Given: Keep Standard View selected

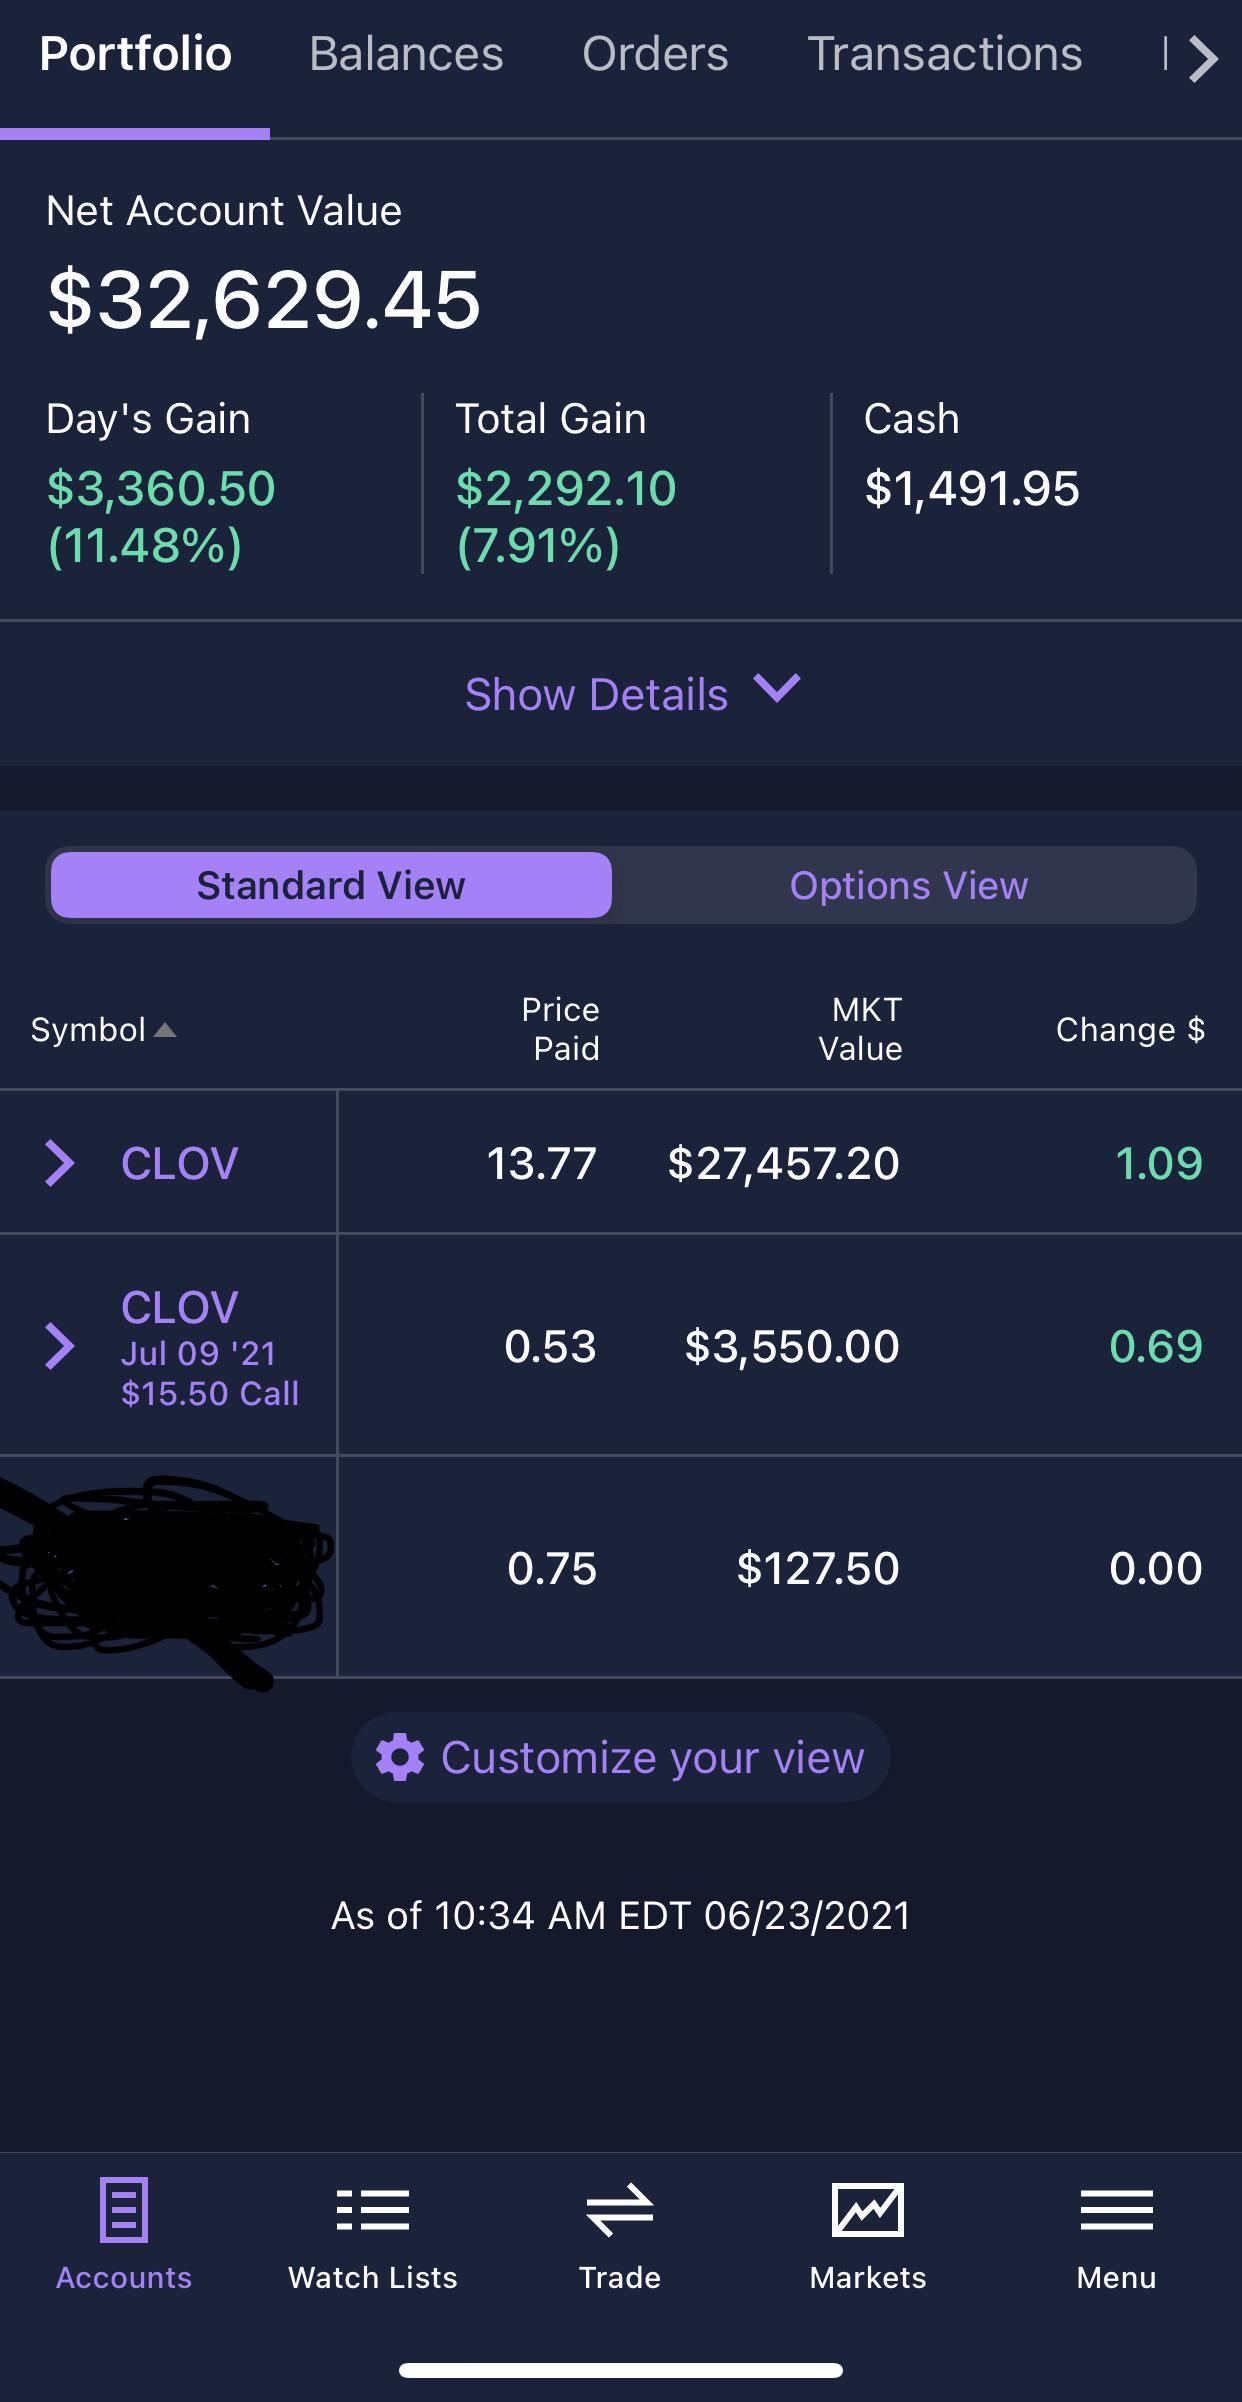Looking at the screenshot, I should (x=332, y=884).
